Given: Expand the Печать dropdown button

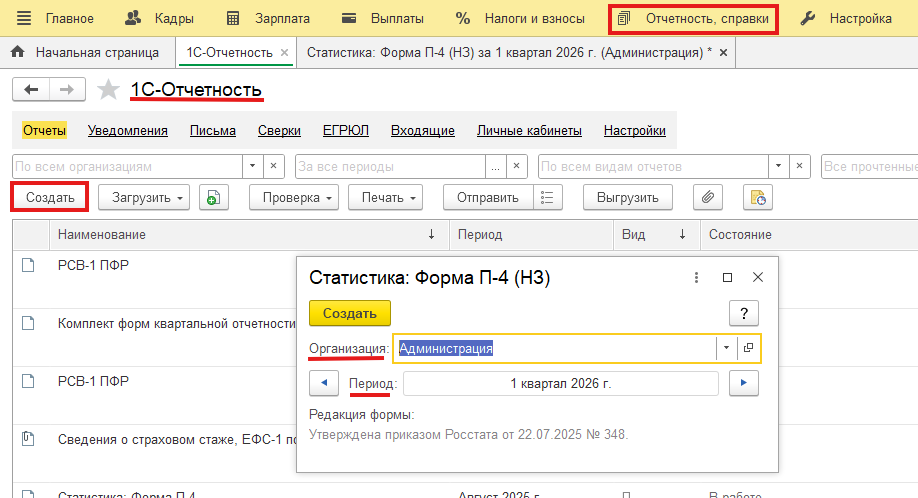Looking at the screenshot, I should [x=385, y=197].
